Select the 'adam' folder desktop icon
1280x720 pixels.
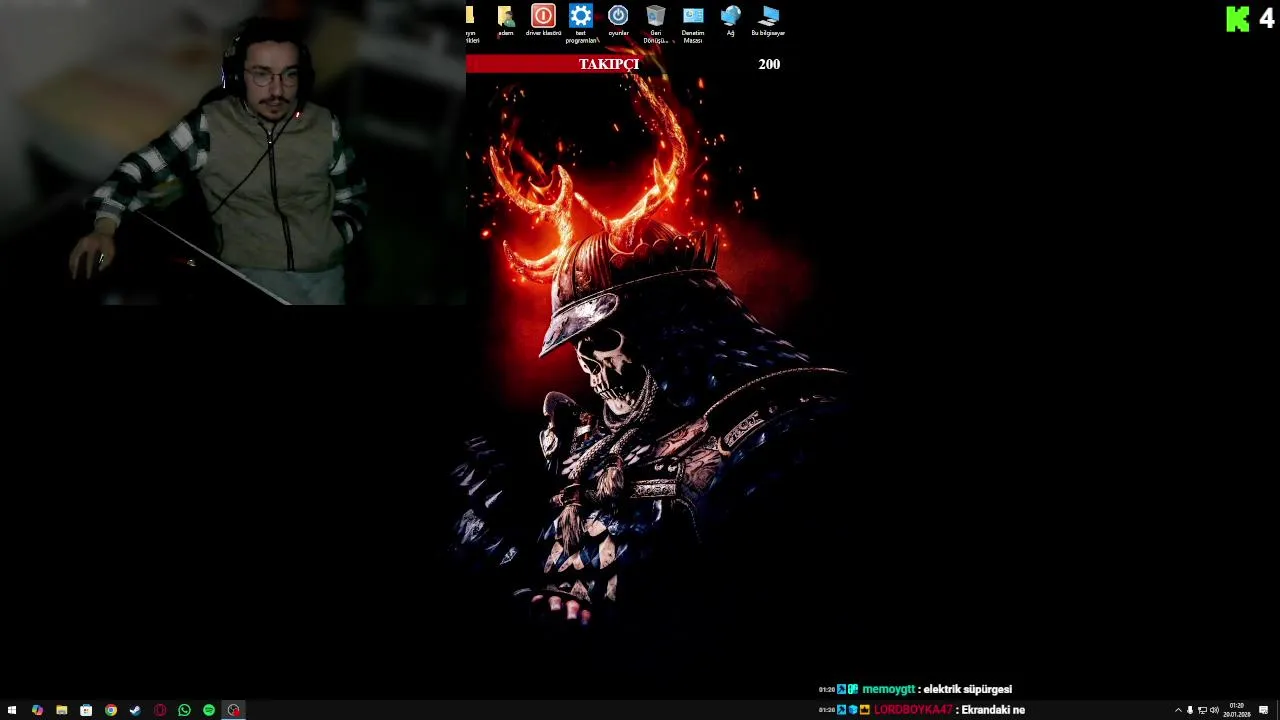[506, 21]
